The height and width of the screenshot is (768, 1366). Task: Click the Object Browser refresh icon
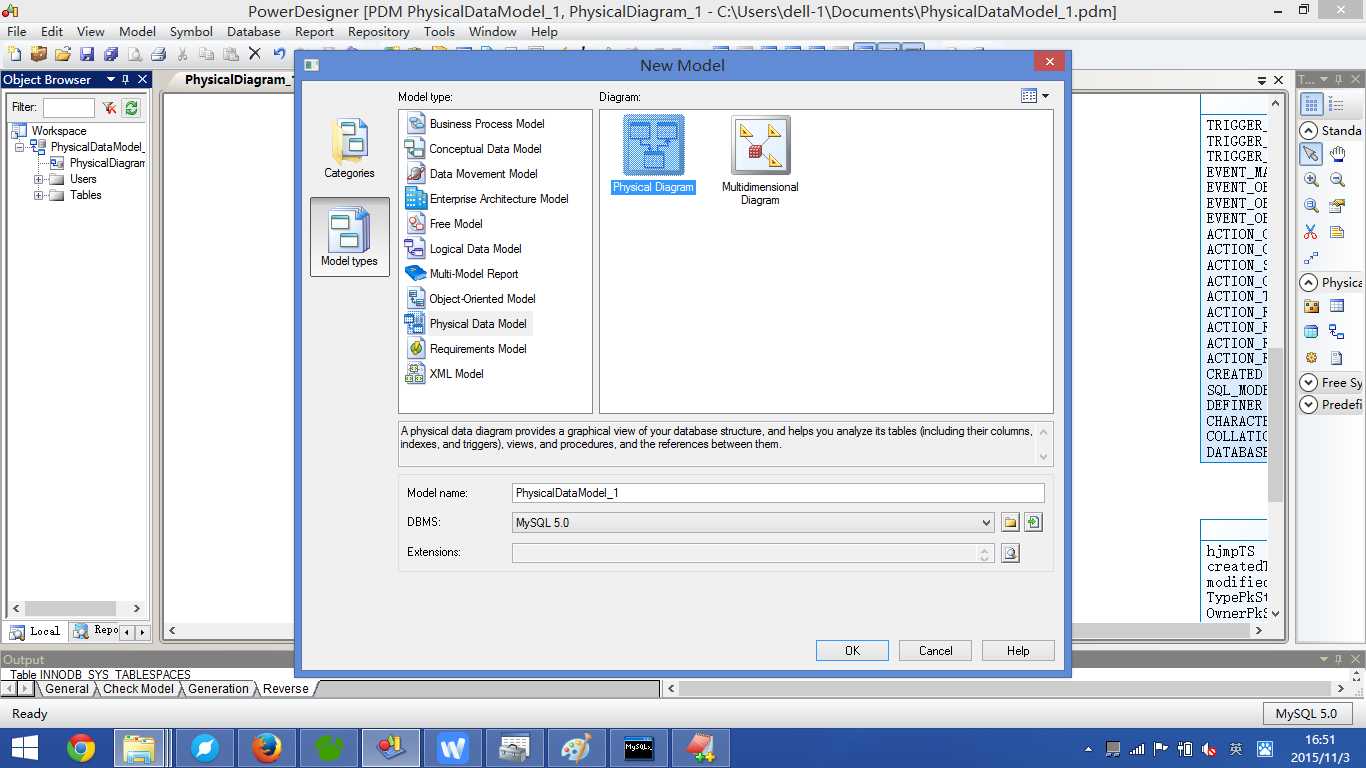(132, 107)
